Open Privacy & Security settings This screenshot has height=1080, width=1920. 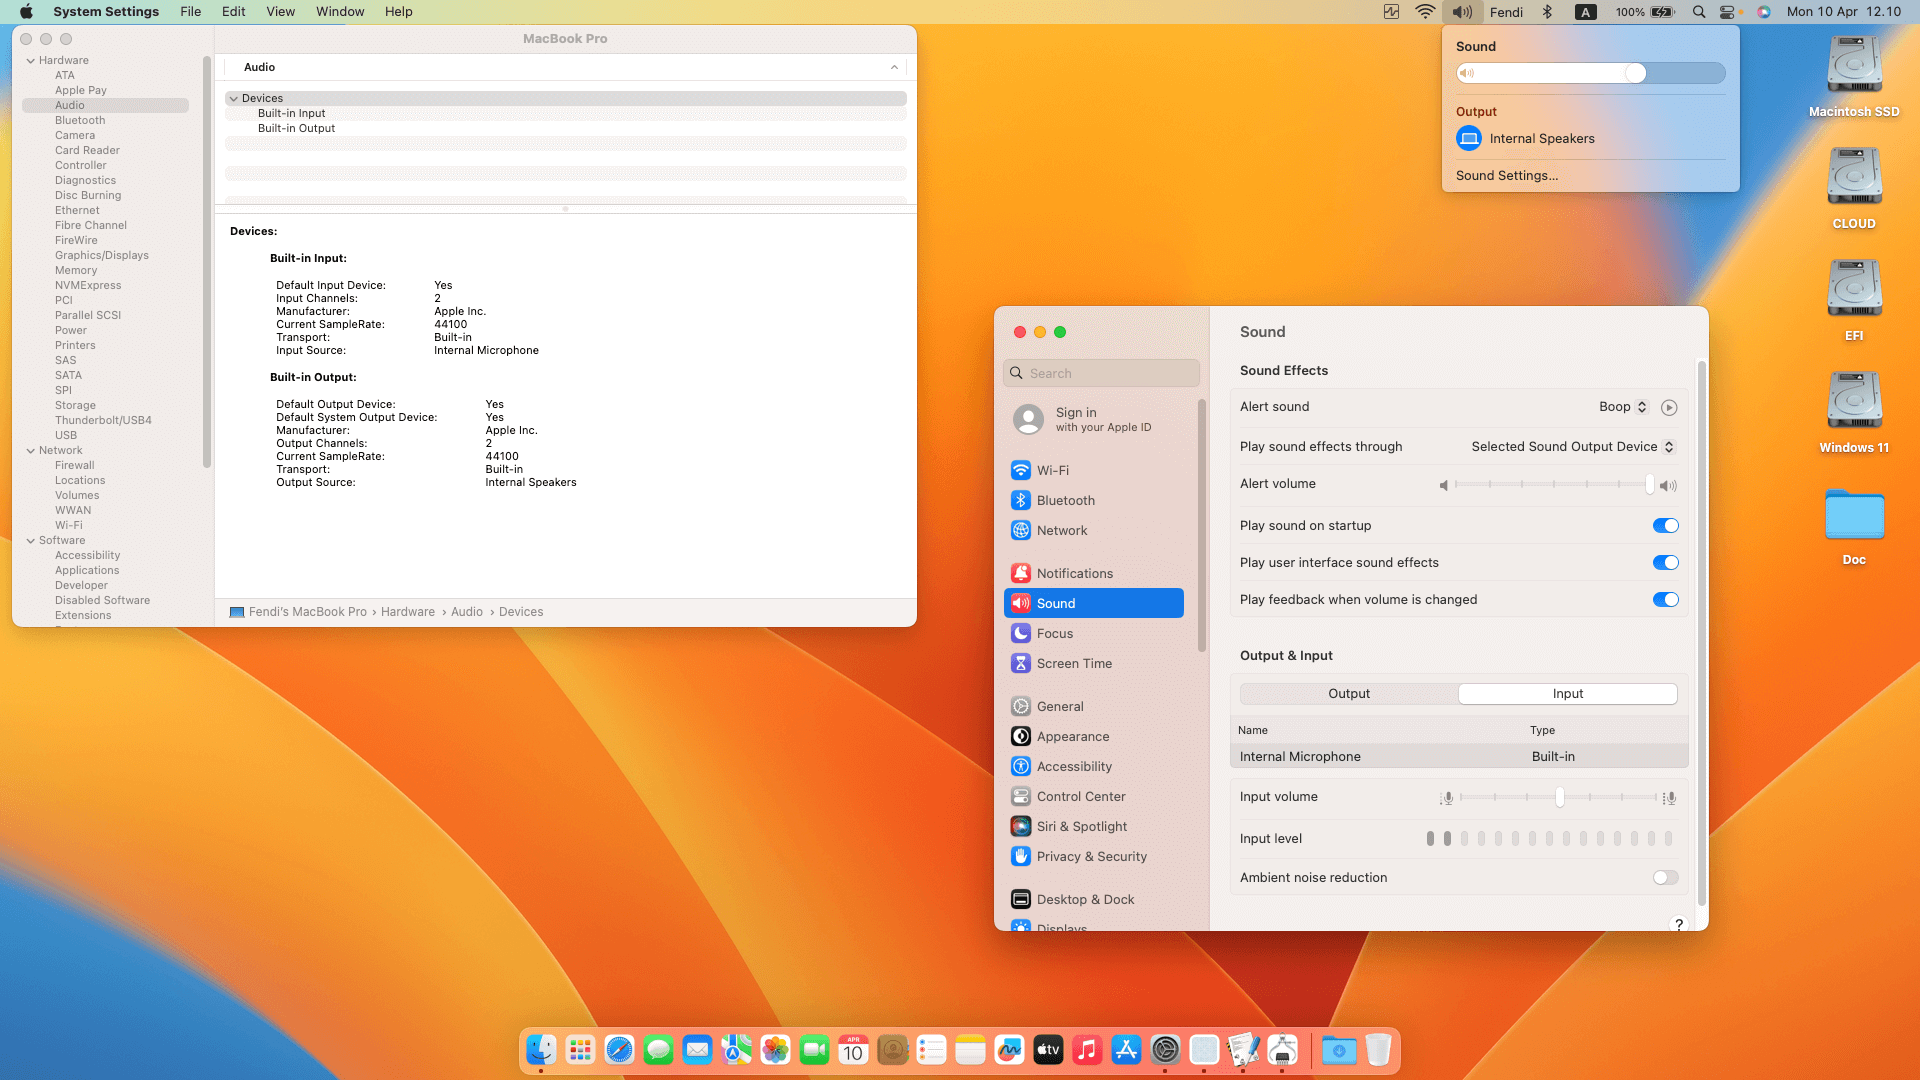(x=1093, y=856)
